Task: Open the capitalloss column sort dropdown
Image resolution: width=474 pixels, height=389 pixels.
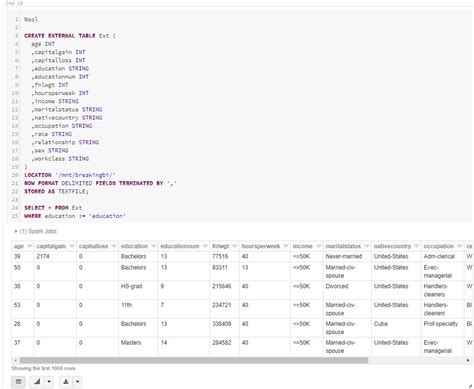Action: coord(114,246)
